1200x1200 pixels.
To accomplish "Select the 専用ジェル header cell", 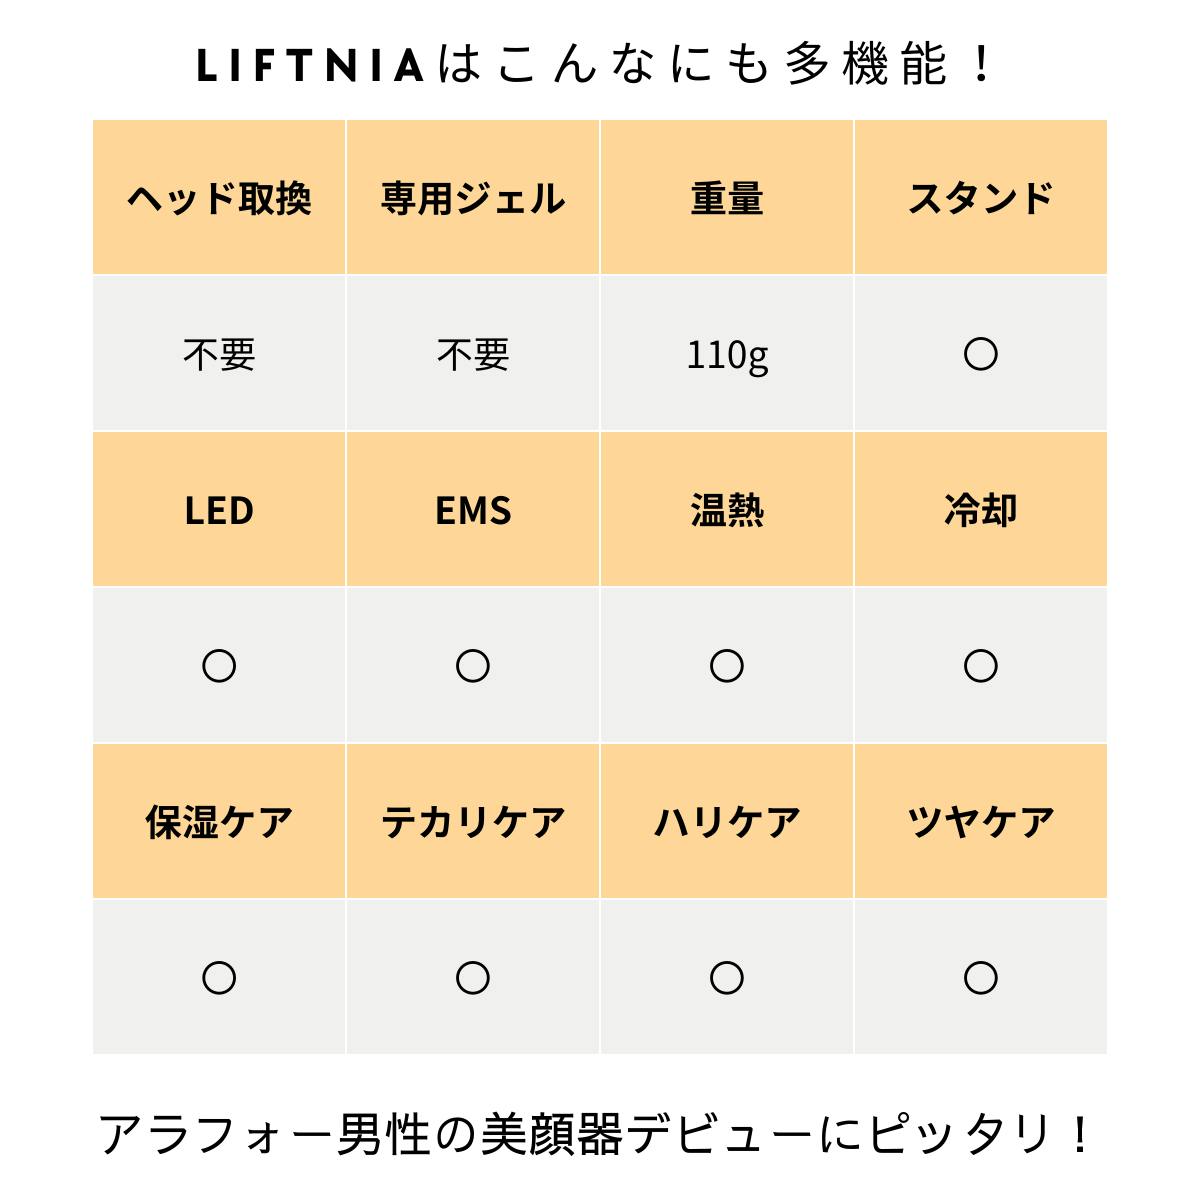I will (473, 198).
